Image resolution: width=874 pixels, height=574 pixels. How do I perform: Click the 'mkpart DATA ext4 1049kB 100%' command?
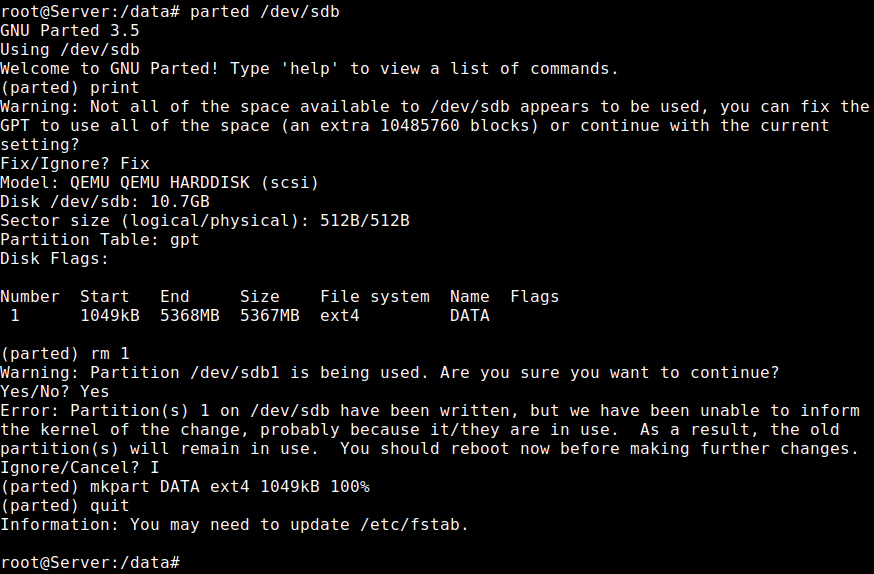pos(230,487)
